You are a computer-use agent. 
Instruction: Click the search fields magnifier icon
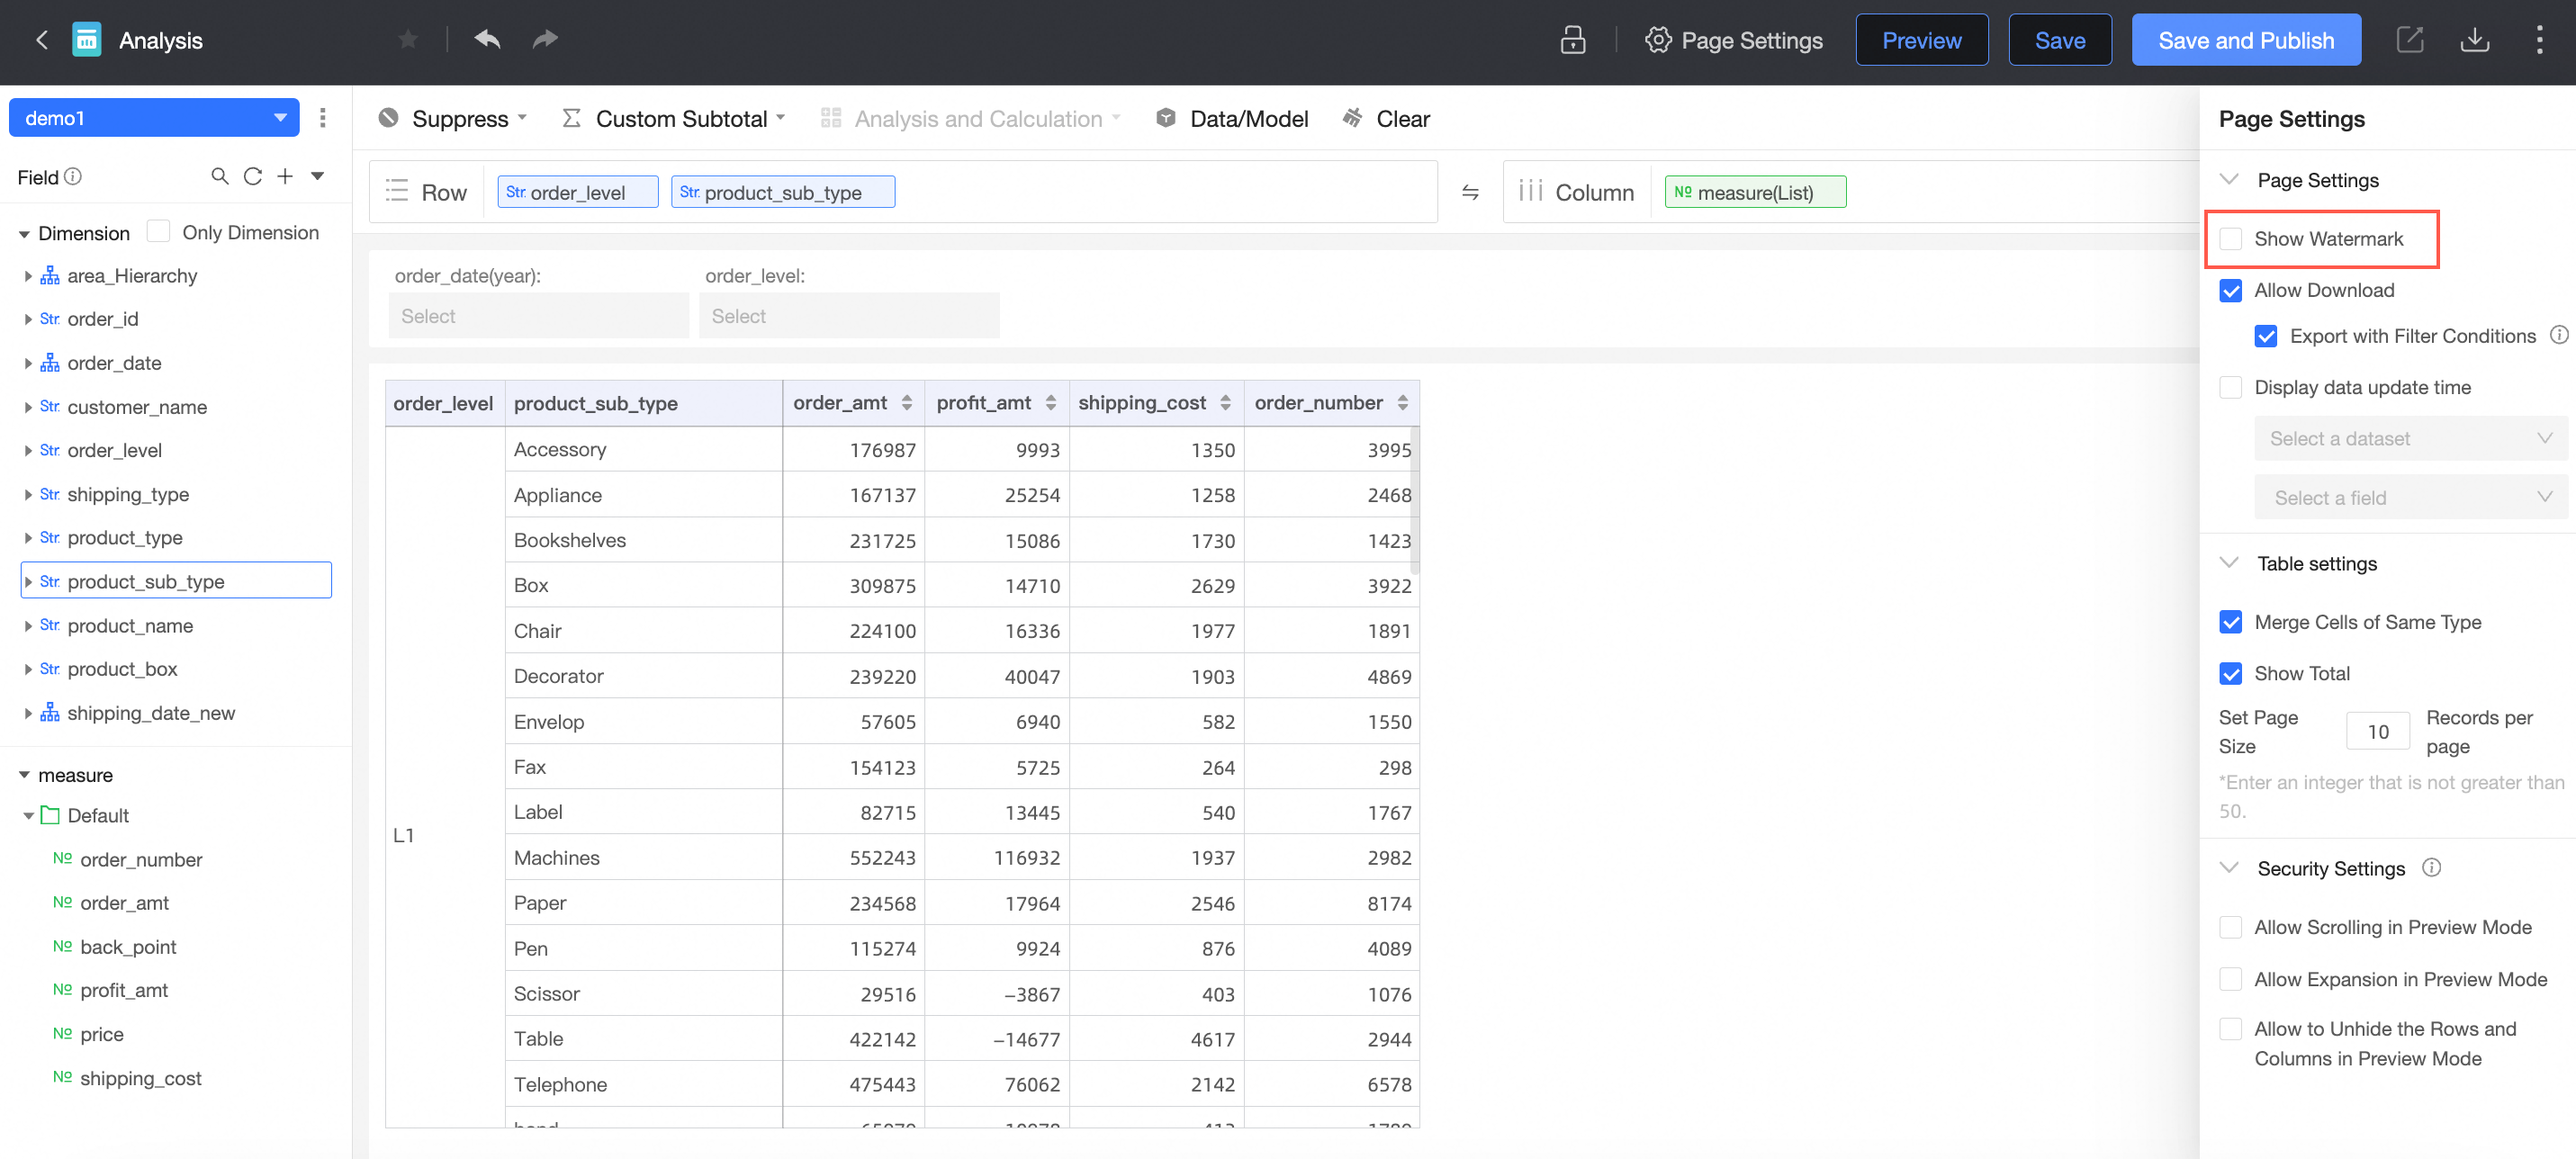point(219,176)
